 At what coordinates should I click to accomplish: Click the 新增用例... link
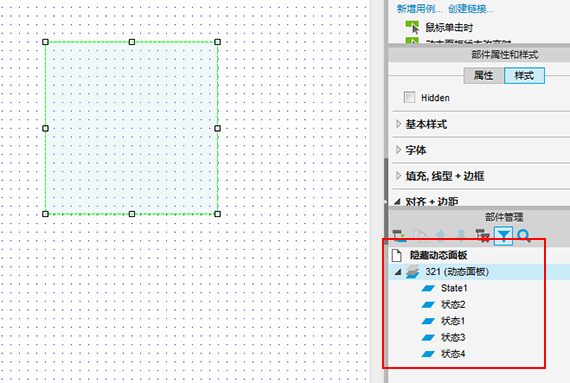pos(420,8)
